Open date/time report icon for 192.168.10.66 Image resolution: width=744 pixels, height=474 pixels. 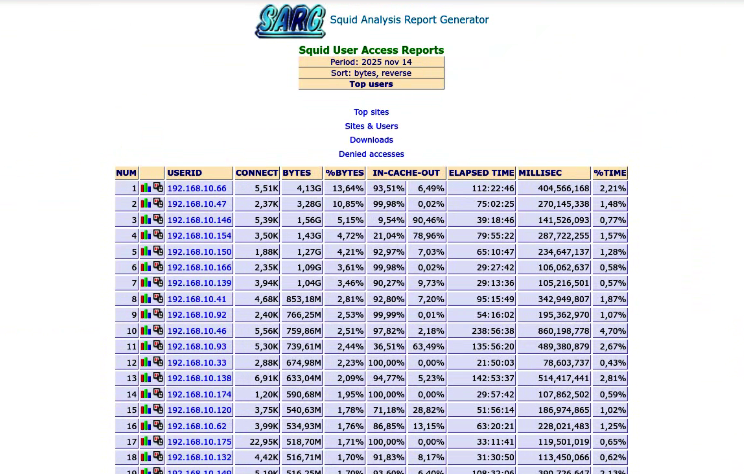pyautogui.click(x=158, y=188)
